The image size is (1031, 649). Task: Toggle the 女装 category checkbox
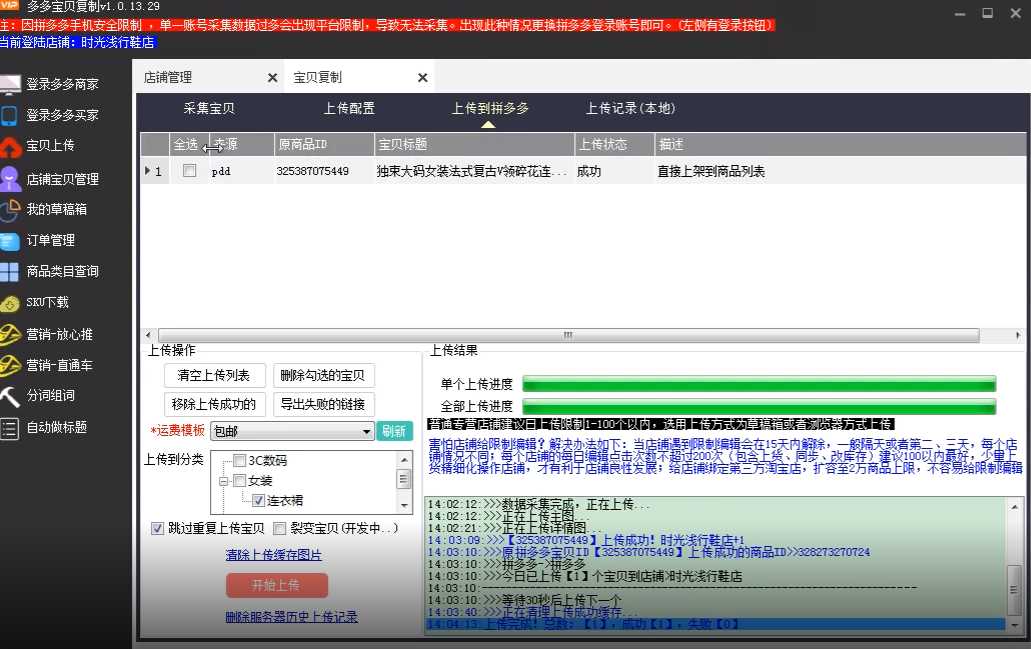[240, 481]
